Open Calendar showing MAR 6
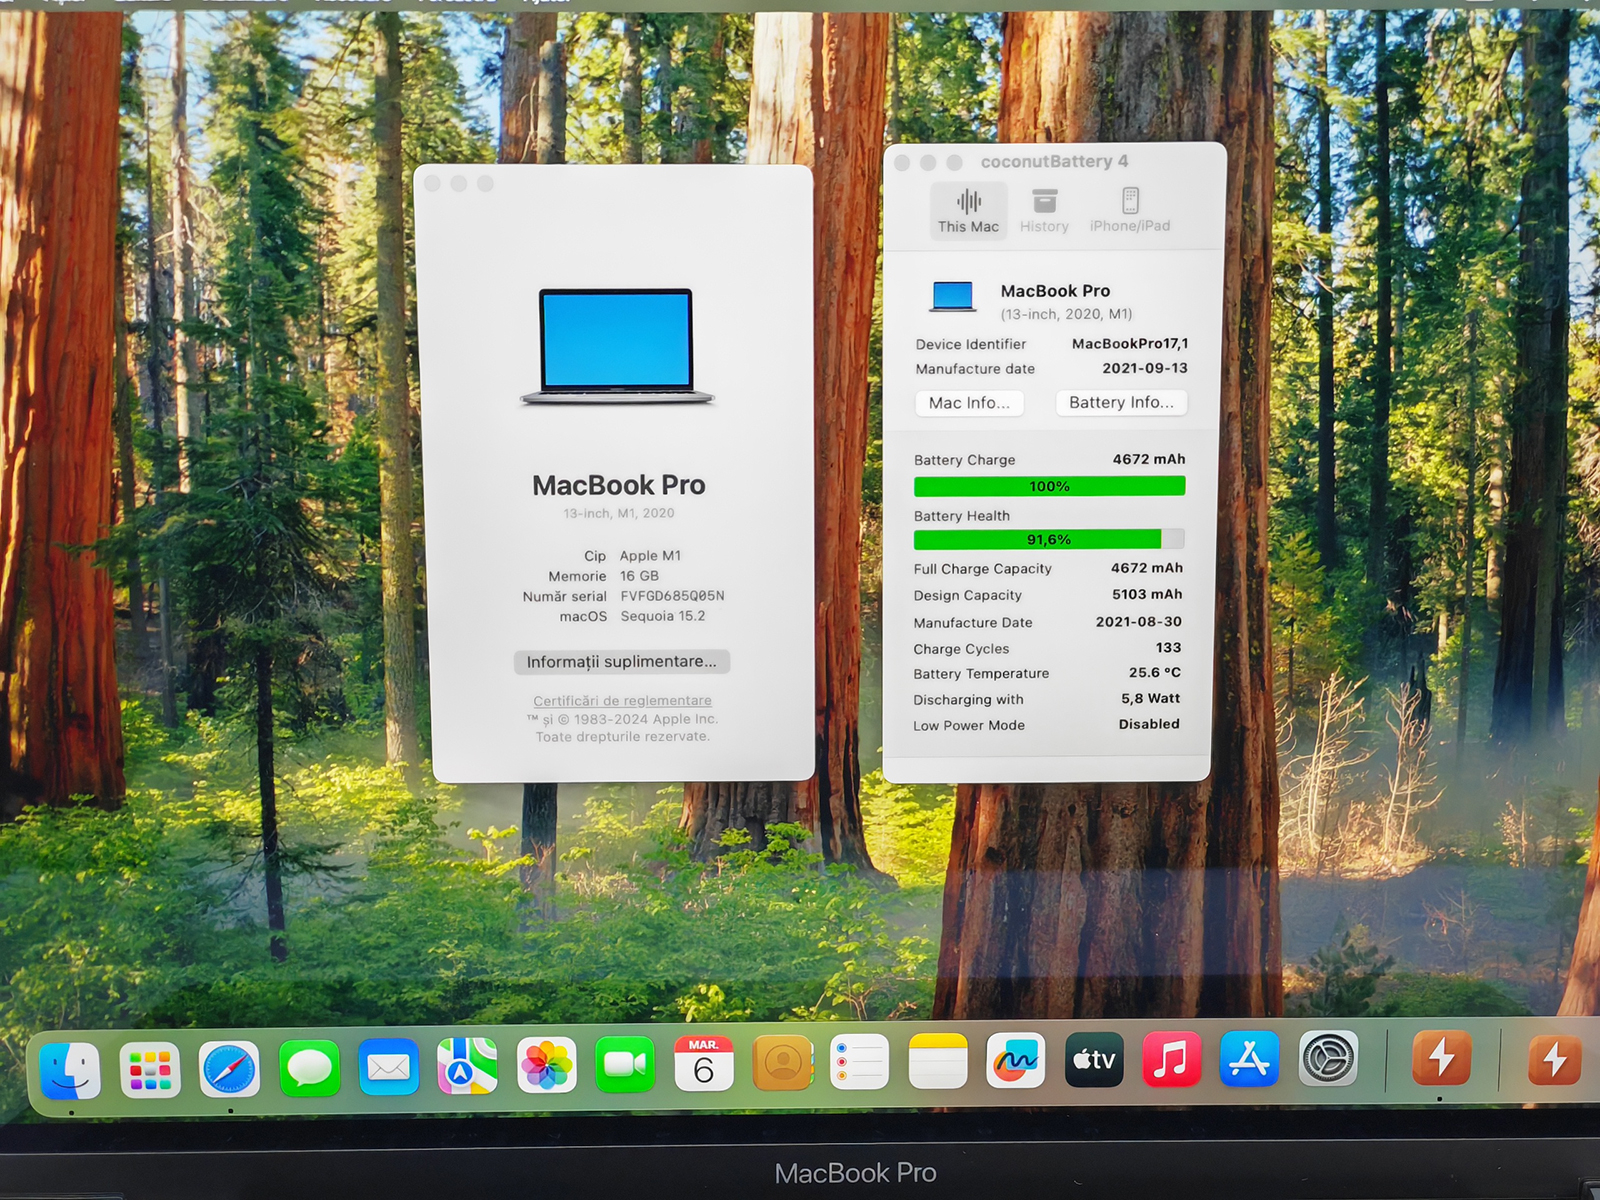The image size is (1600, 1200). [x=704, y=1063]
